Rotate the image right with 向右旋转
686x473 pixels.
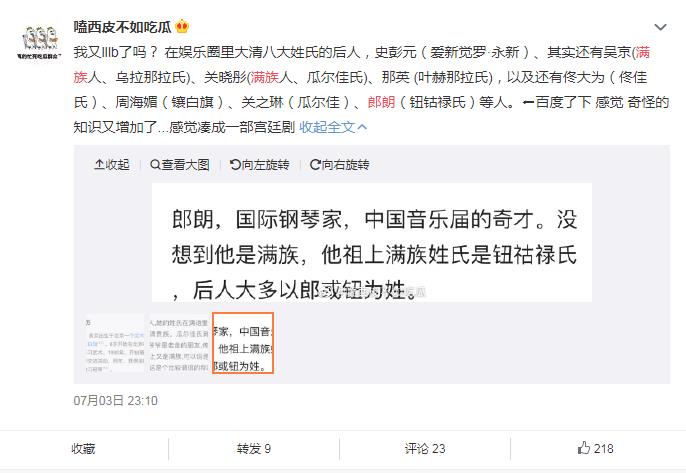340,165
